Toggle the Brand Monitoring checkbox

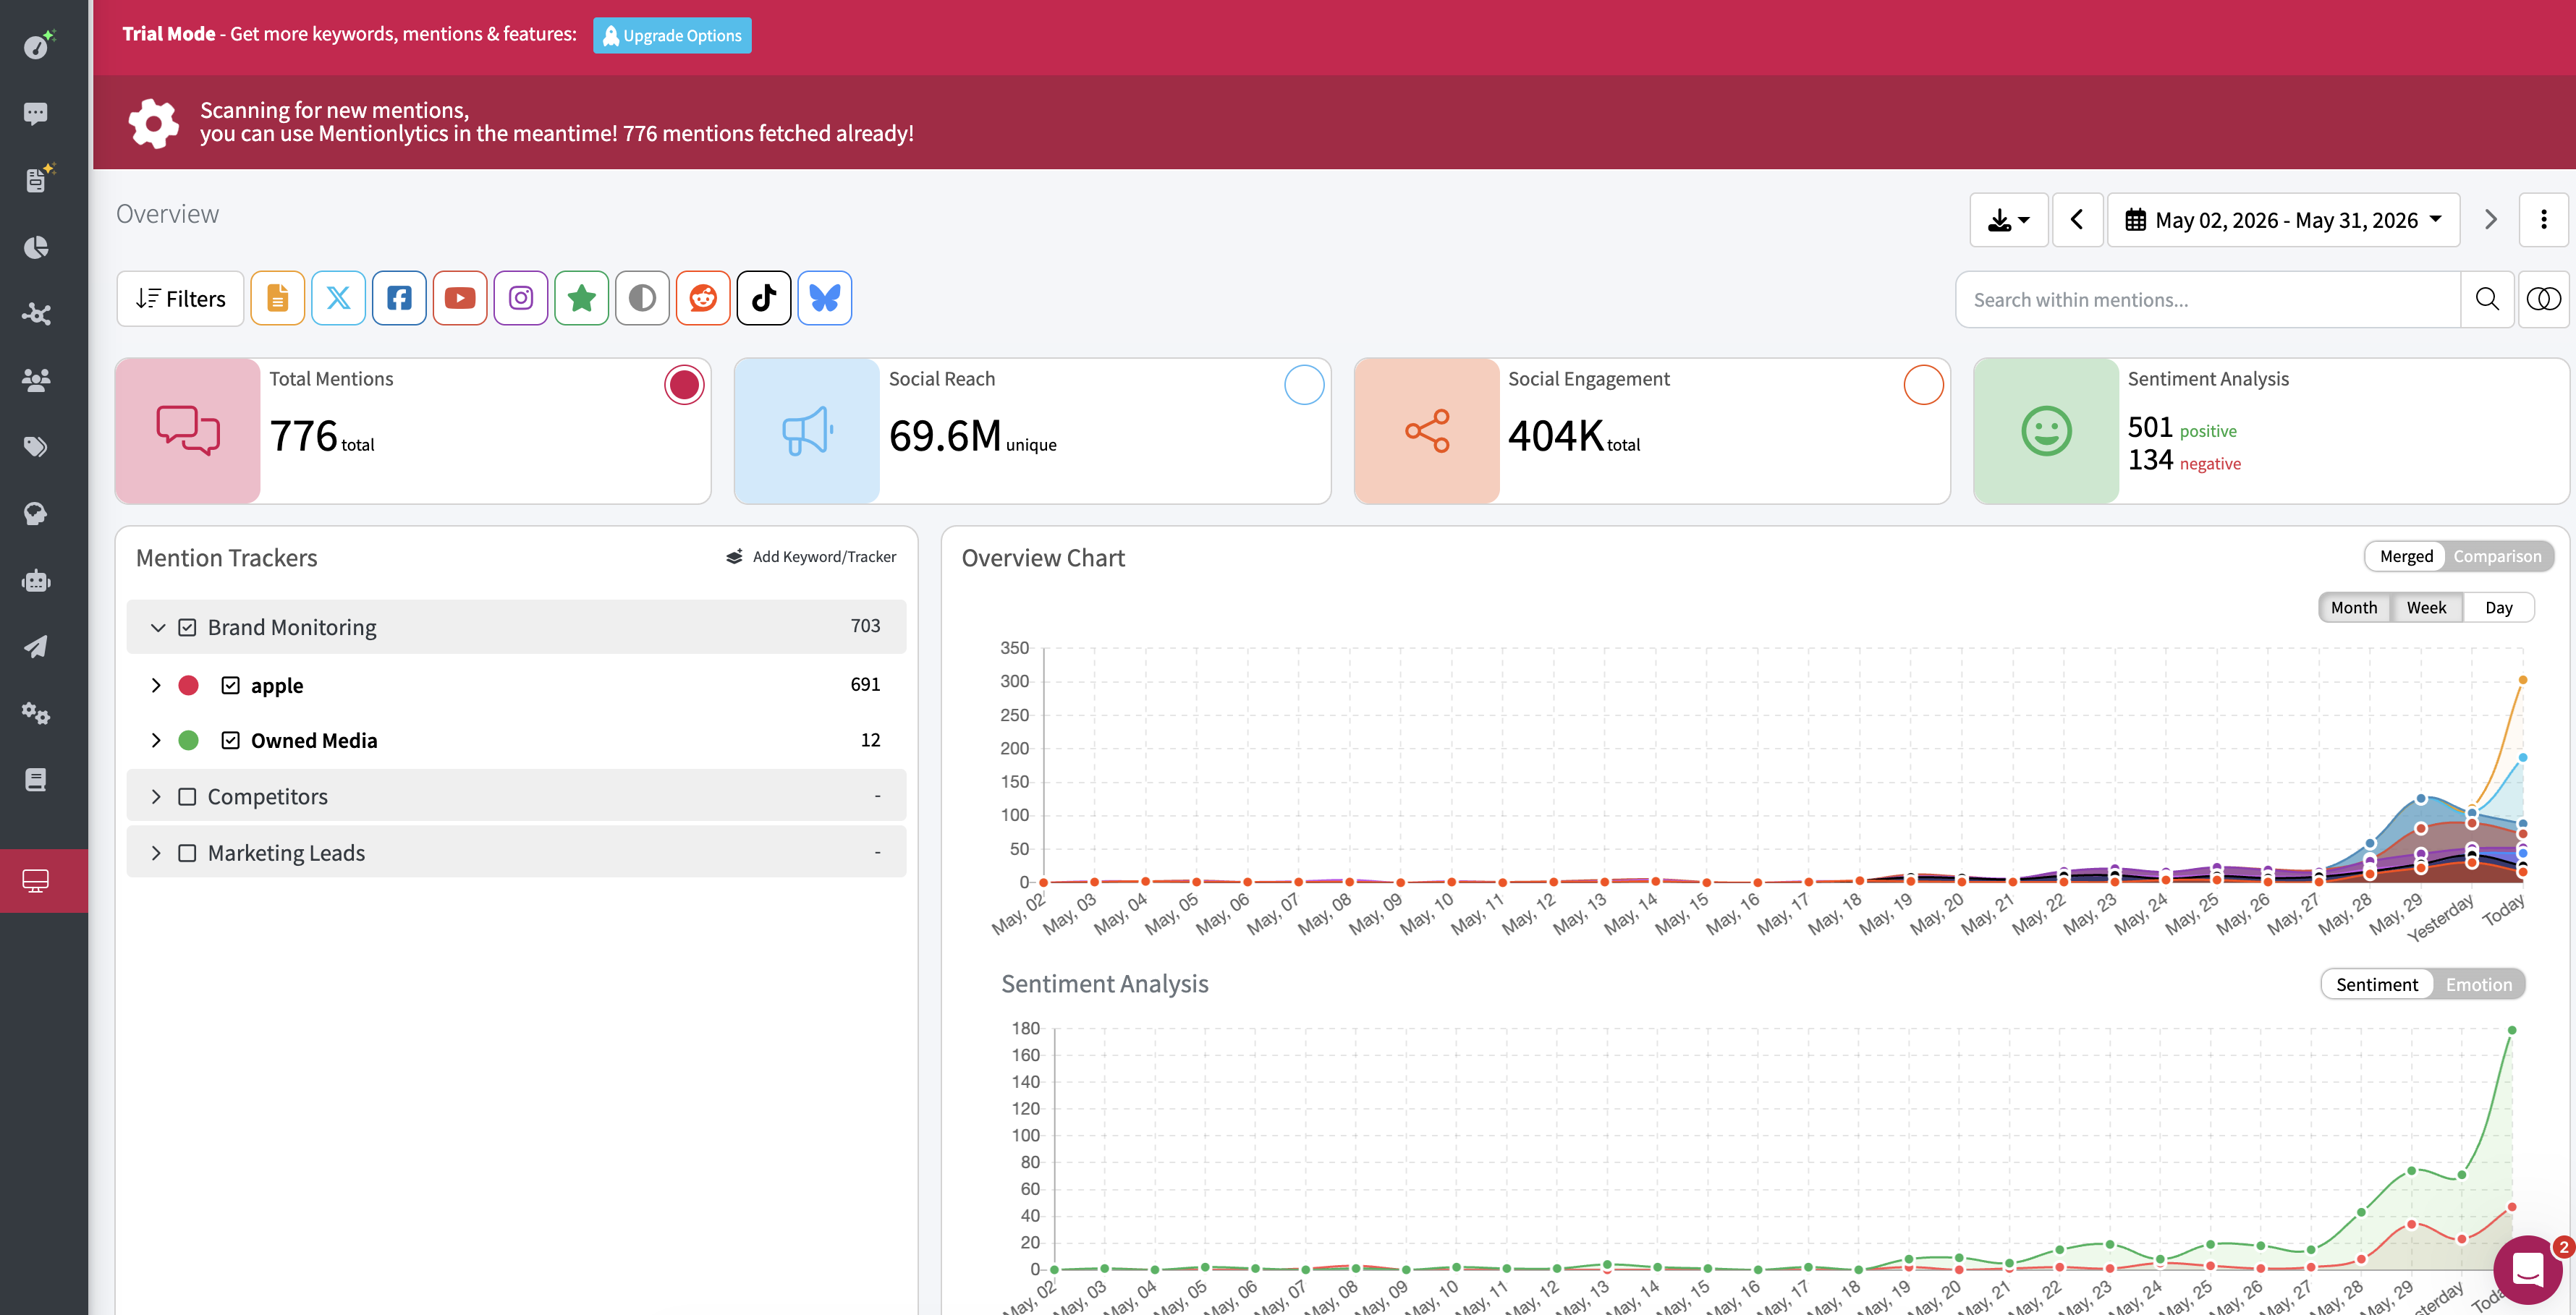(x=187, y=627)
